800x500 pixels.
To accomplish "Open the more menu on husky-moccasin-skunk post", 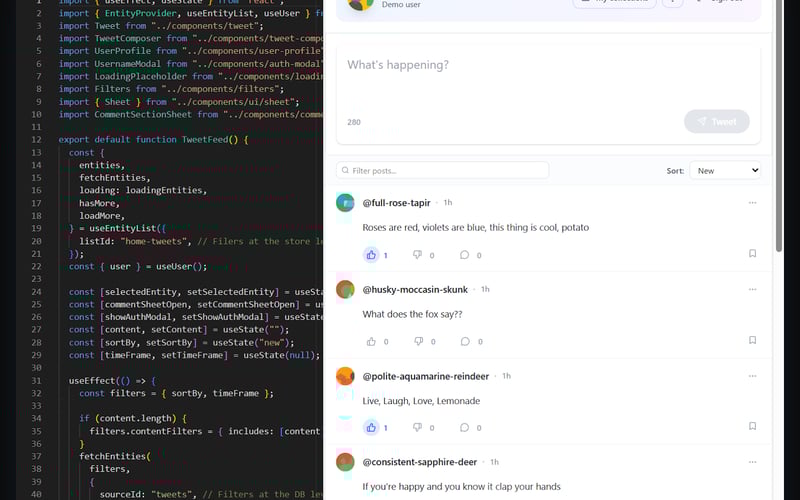I will 752,289.
